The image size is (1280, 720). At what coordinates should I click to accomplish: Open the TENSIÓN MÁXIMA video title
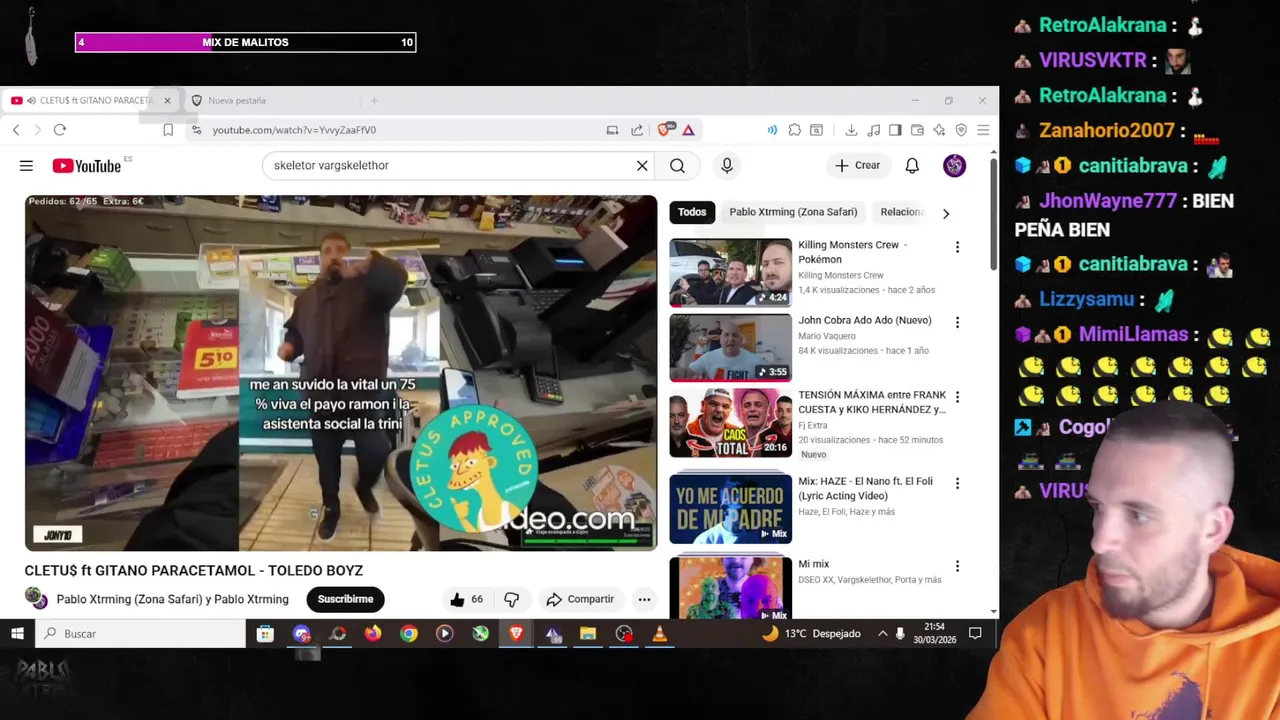click(872, 402)
